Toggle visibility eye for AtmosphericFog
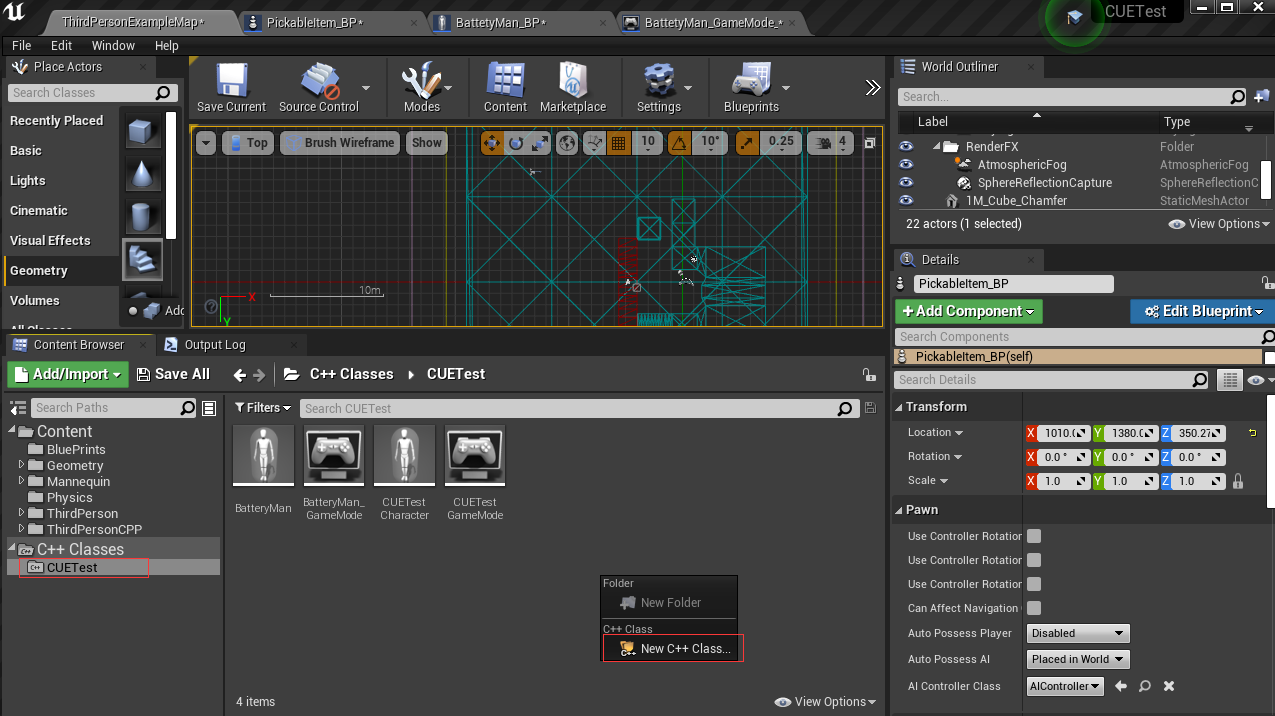Screen dimensions: 1275x716 pos(906,165)
